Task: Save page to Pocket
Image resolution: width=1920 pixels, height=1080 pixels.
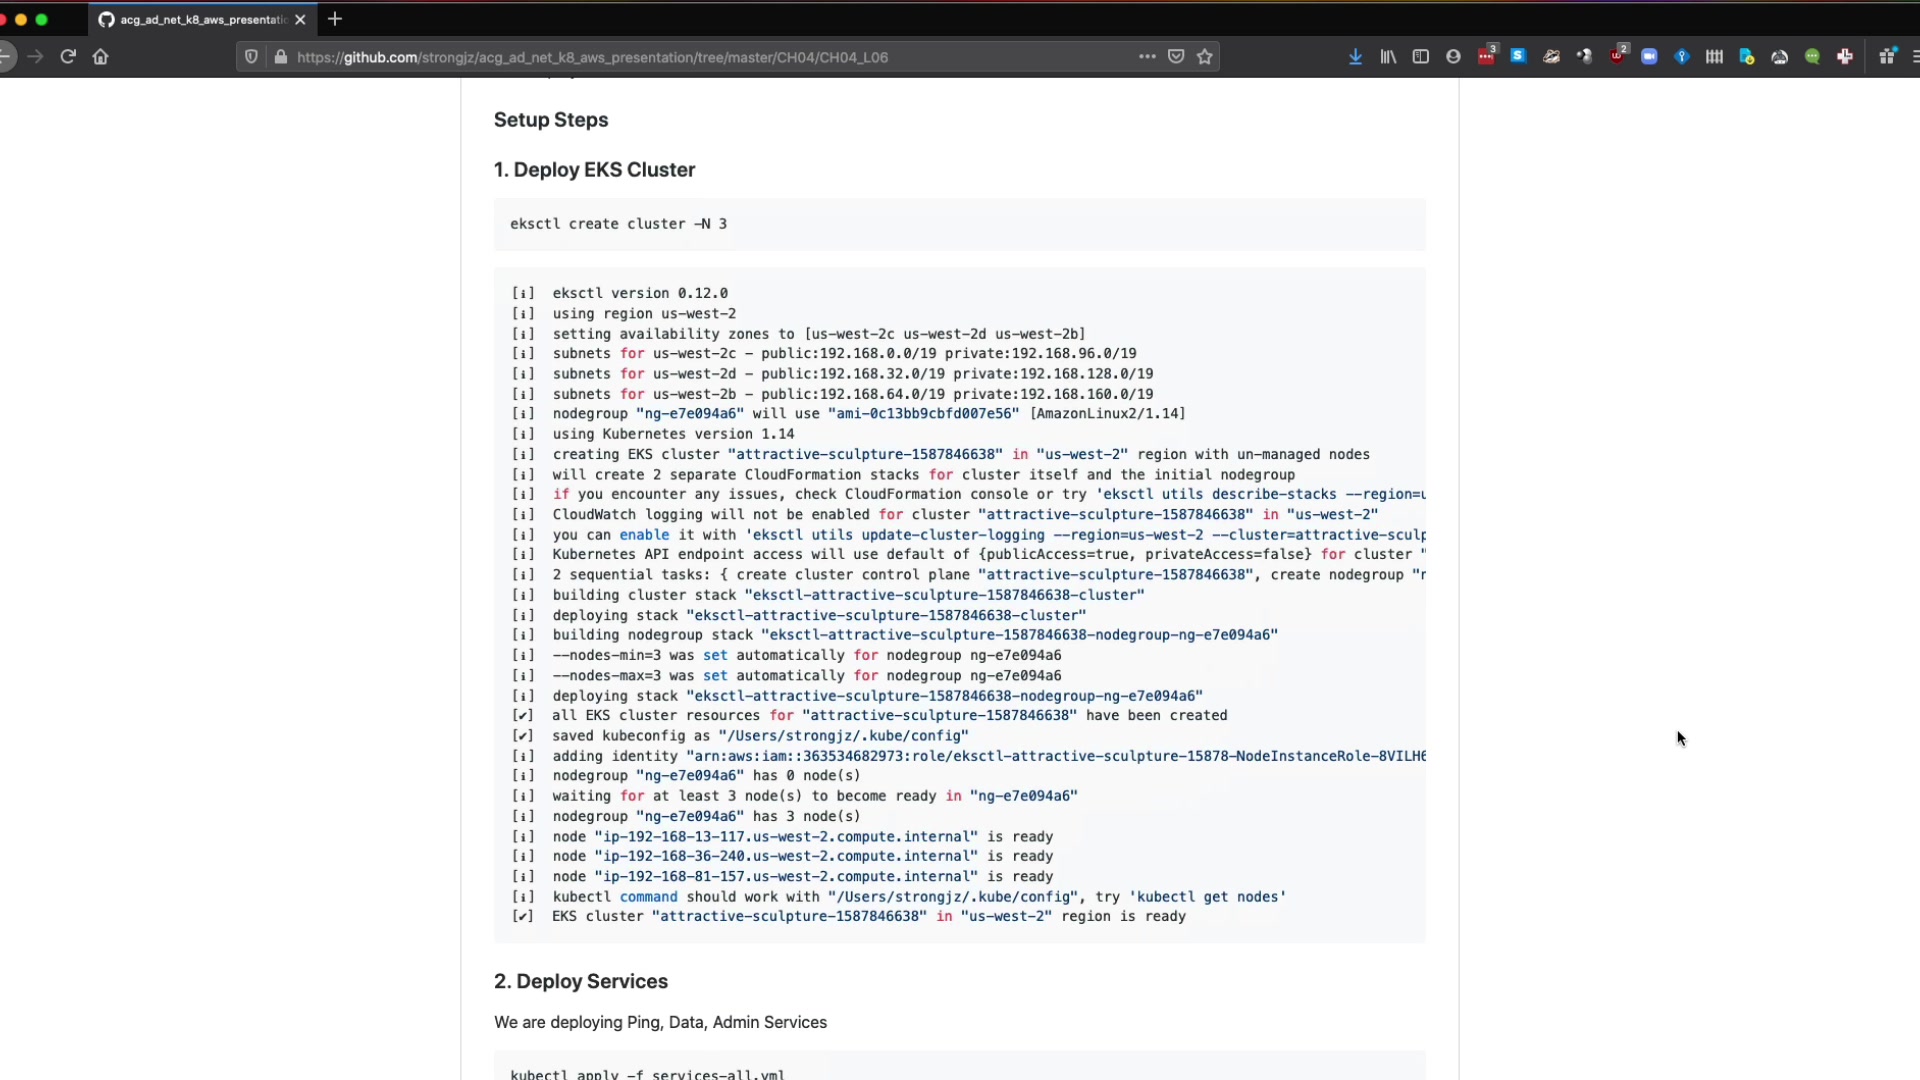Action: [x=1176, y=57]
